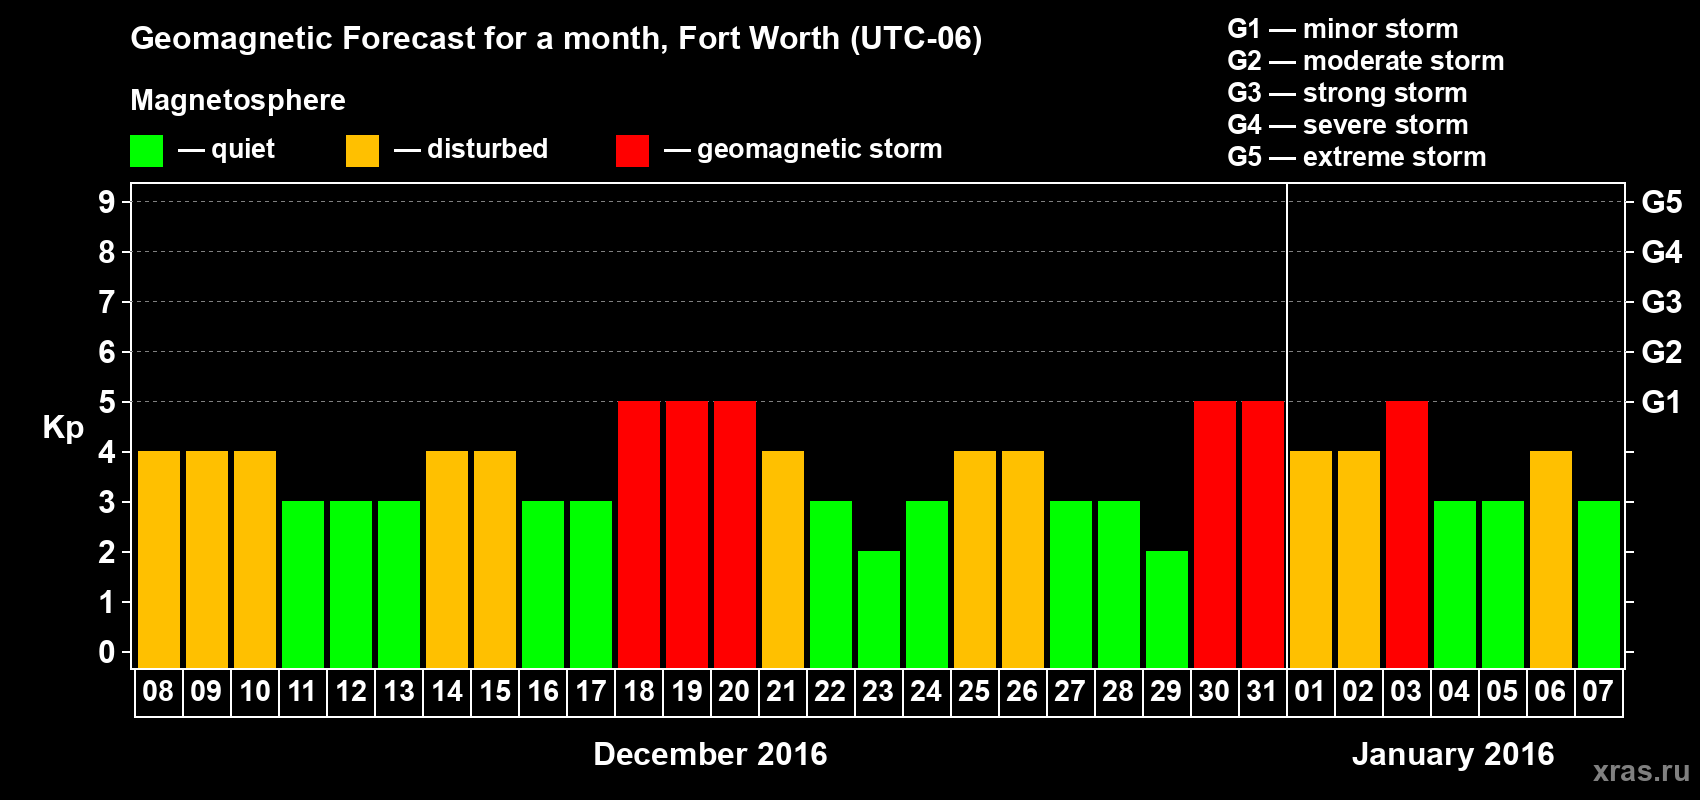Select the yellow bar for December 21
This screenshot has height=800, width=1700.
(x=783, y=559)
